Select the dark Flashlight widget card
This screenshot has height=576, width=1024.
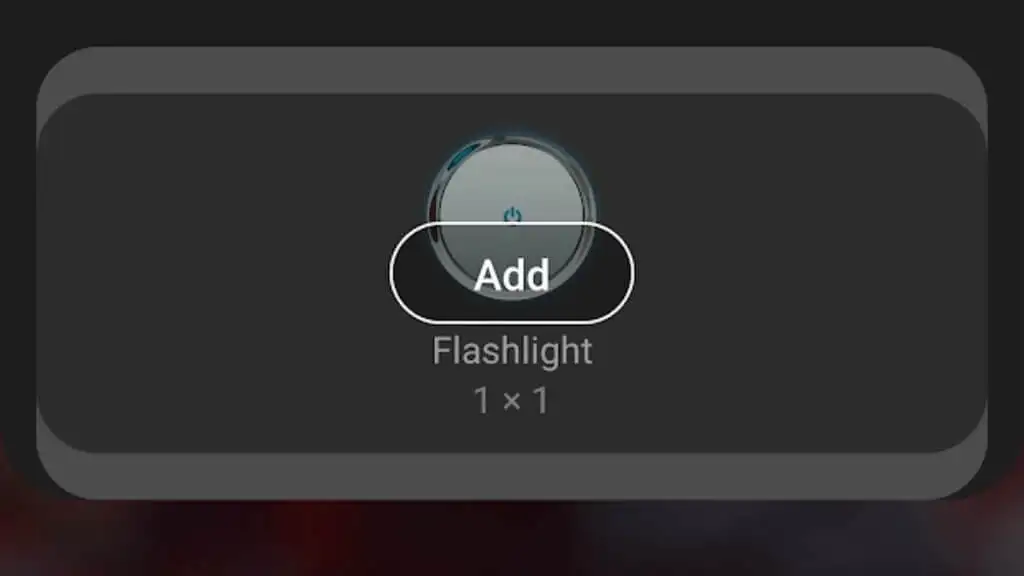(511, 273)
